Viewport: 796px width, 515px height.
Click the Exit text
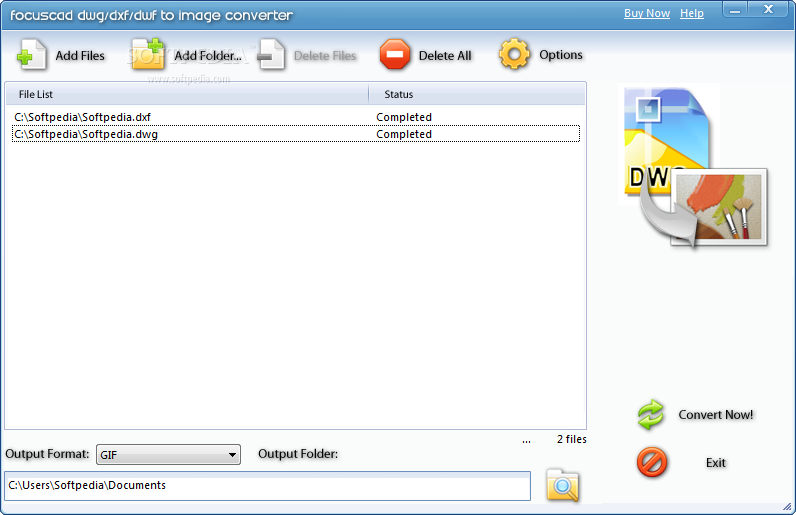click(716, 463)
